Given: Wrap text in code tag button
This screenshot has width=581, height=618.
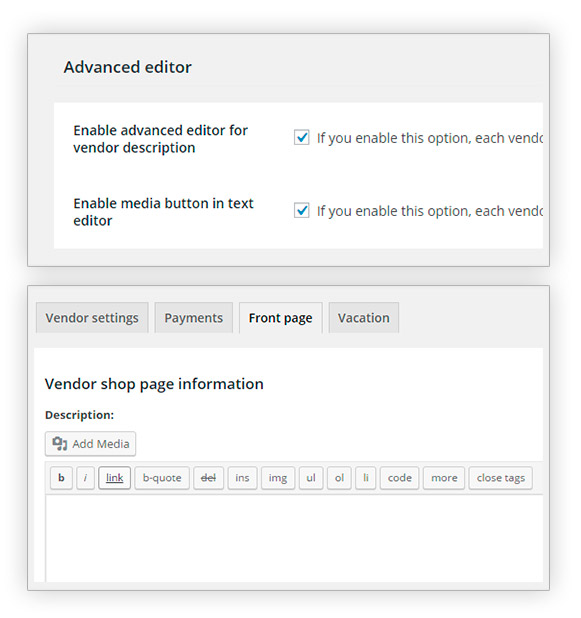Looking at the screenshot, I should coord(399,478).
